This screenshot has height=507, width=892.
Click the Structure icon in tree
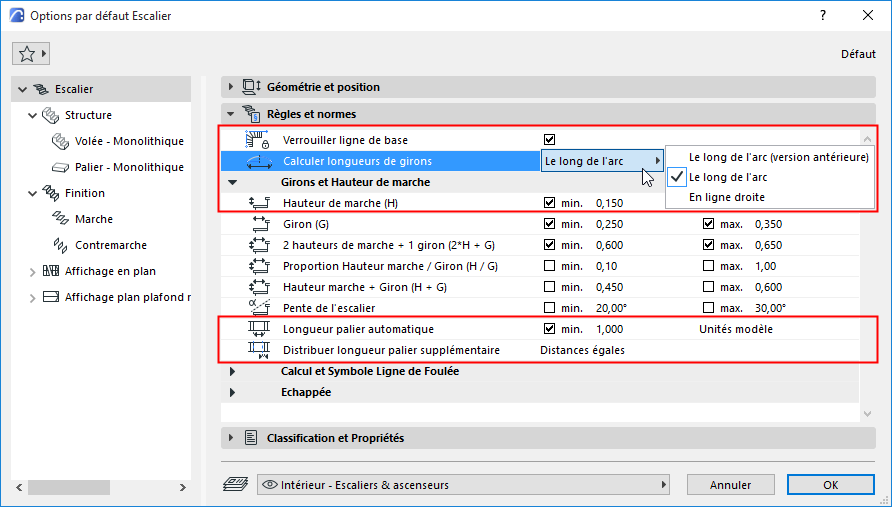(51, 115)
